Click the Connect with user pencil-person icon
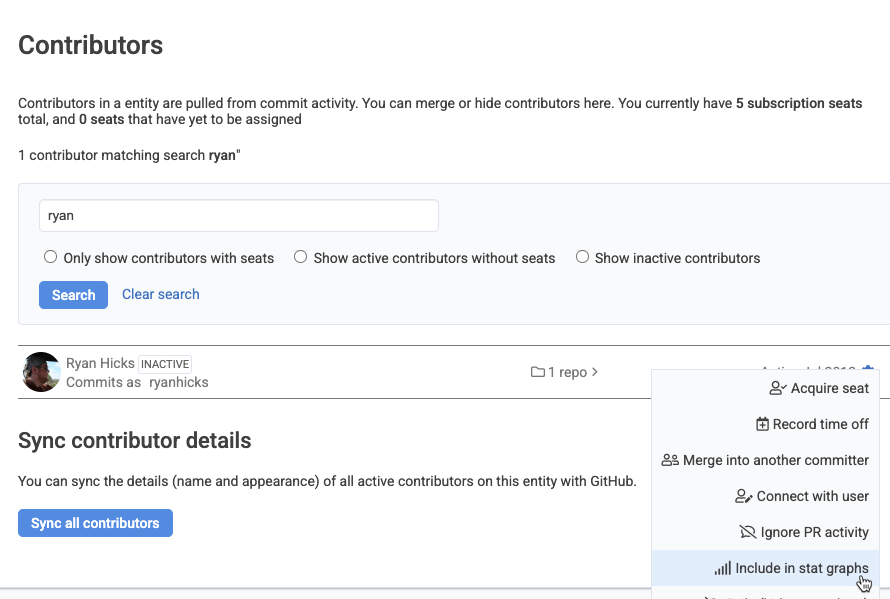Image resolution: width=890 pixels, height=599 pixels. (x=743, y=496)
